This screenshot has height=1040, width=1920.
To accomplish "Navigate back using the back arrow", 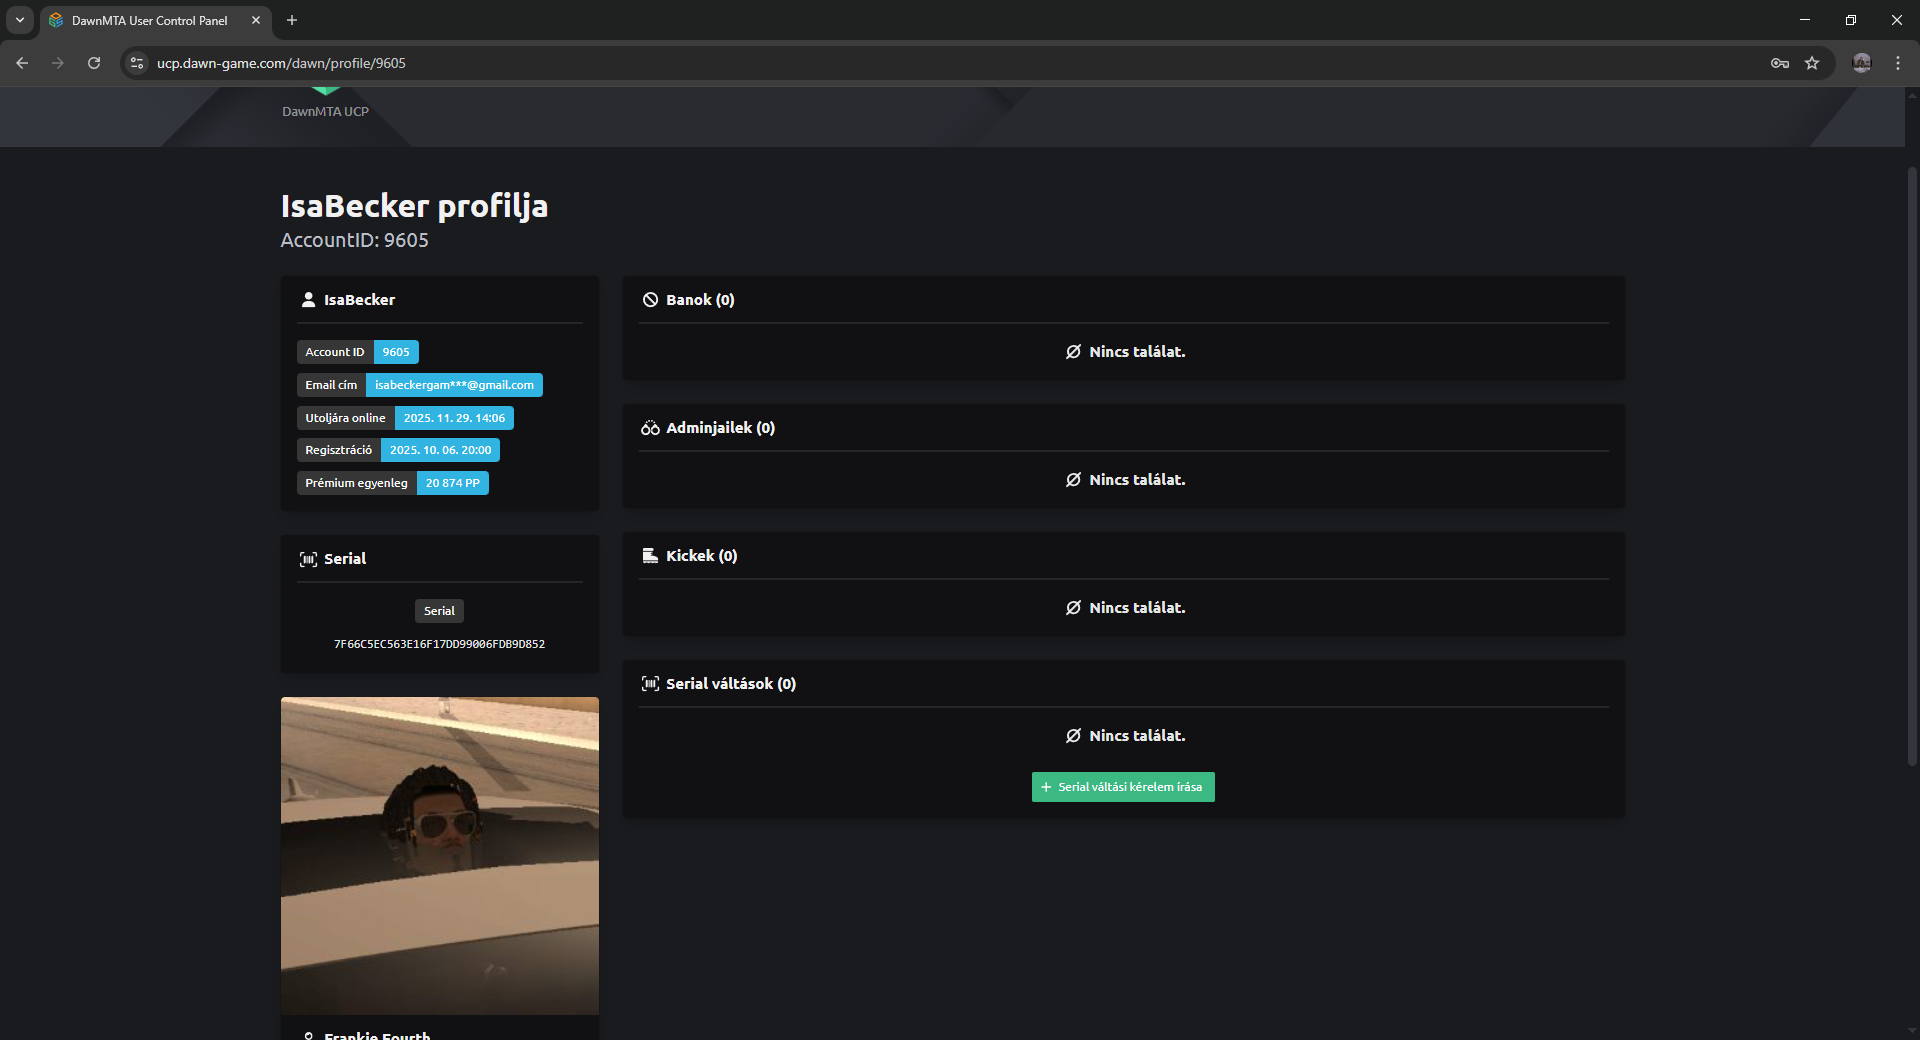I will click(x=21, y=62).
